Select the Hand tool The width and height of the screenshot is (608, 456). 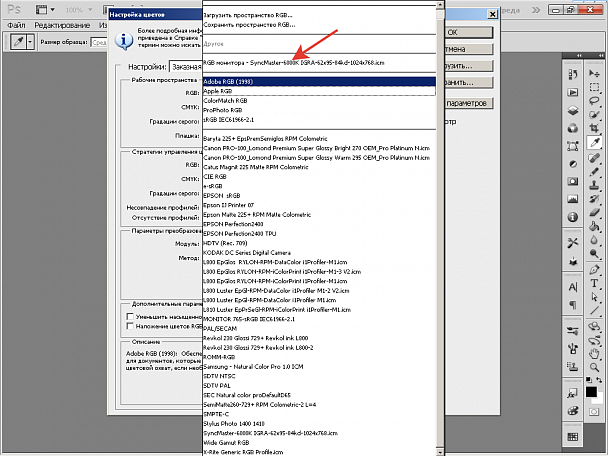tap(594, 354)
